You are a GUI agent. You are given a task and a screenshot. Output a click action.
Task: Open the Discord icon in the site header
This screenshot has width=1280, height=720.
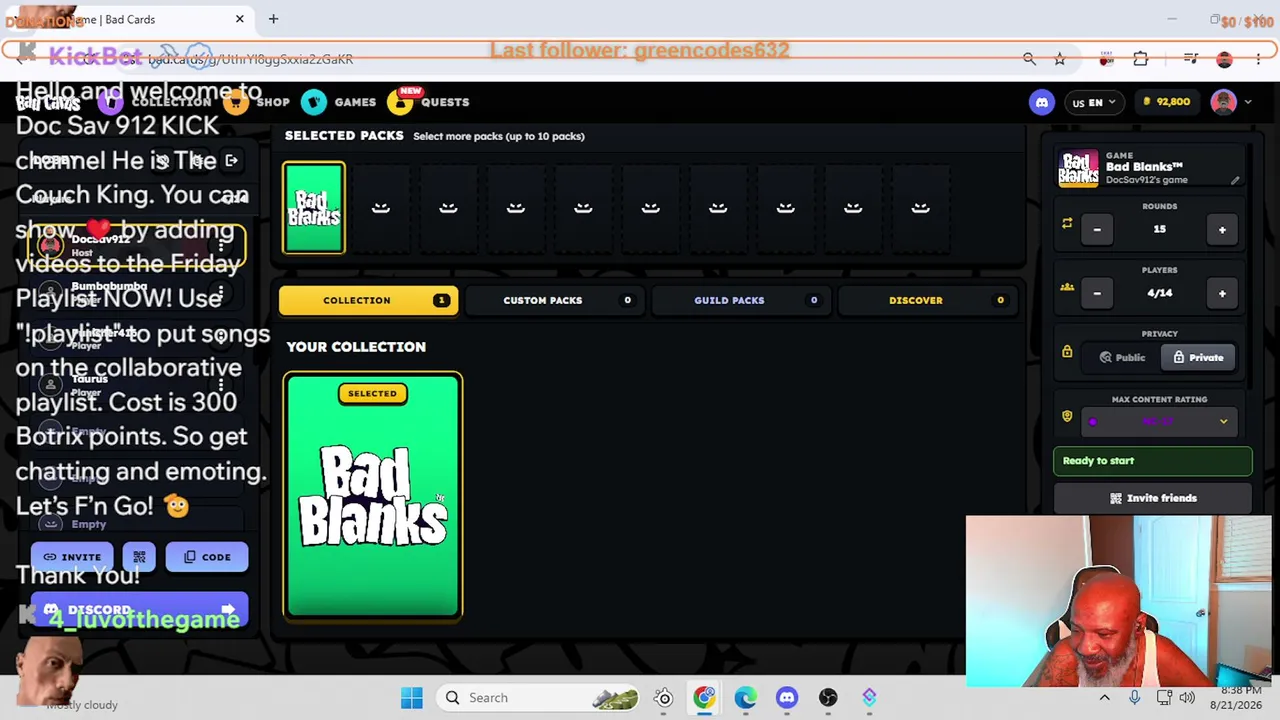(1041, 102)
